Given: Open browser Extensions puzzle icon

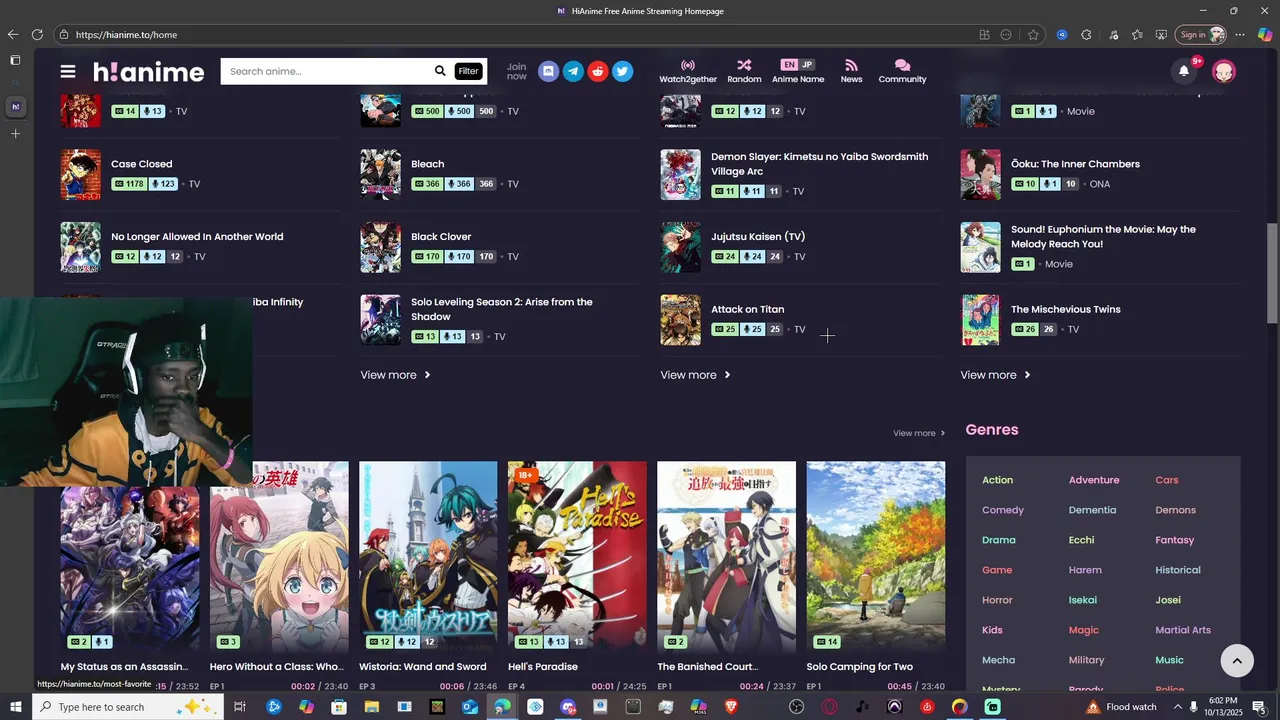Looking at the screenshot, I should pyautogui.click(x=1086, y=34).
